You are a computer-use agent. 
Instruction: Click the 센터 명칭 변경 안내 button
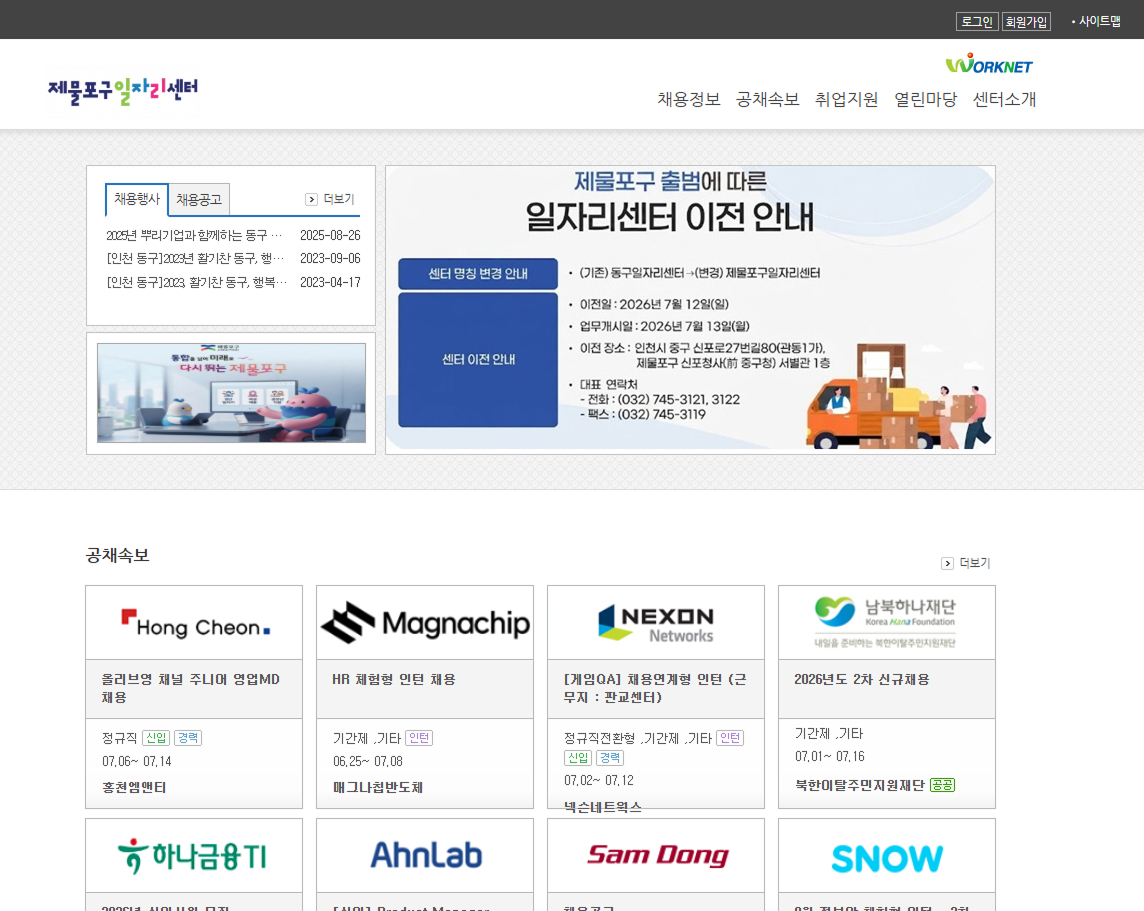click(478, 274)
